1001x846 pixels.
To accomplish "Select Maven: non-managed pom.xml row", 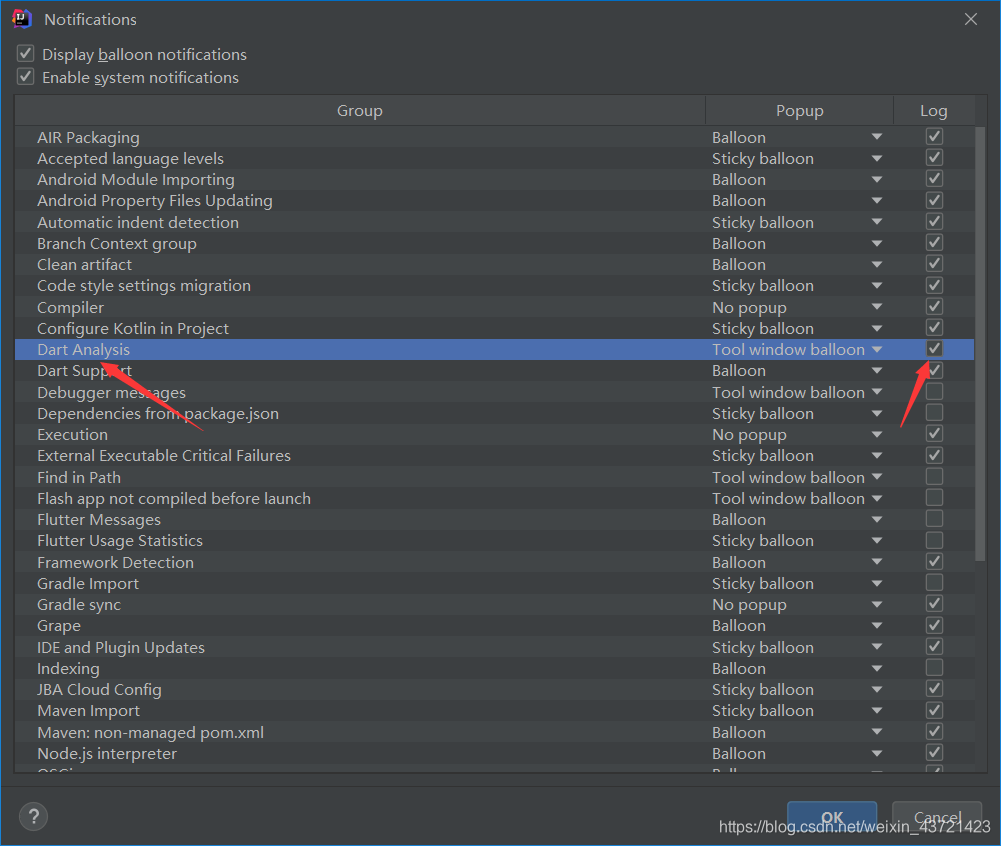I will pyautogui.click(x=494, y=732).
